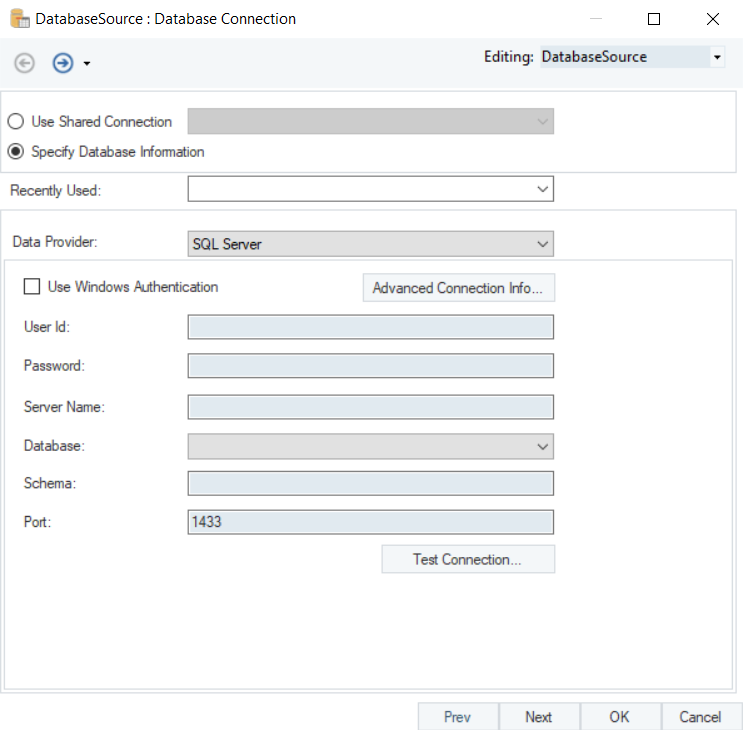Click Advanced Connection Info button
This screenshot has height=730, width=743.
click(x=458, y=288)
